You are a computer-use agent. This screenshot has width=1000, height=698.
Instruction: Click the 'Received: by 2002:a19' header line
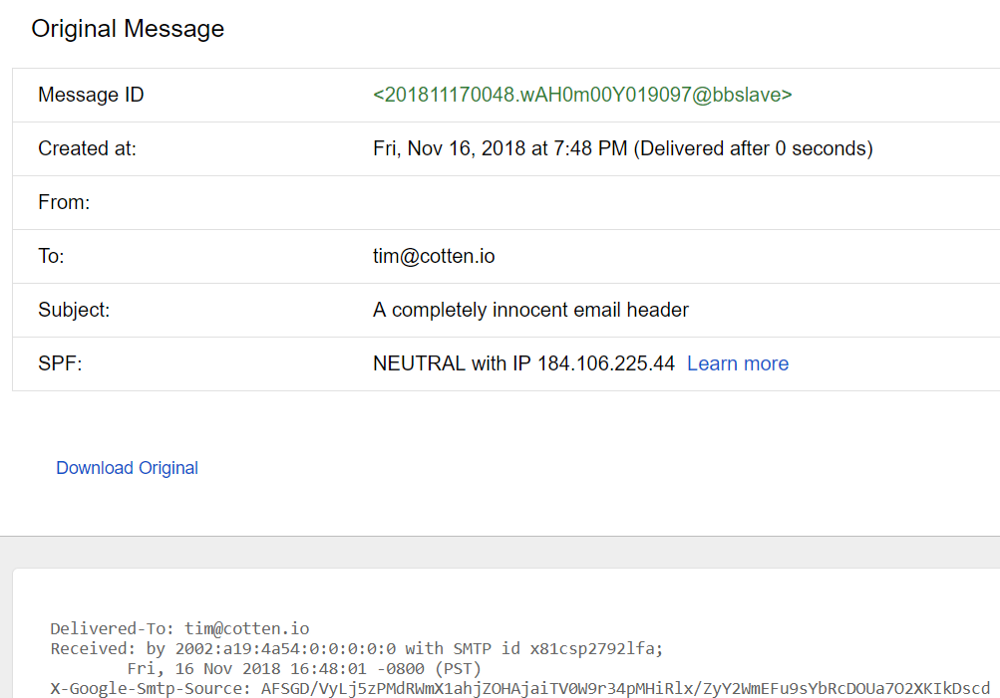click(x=356, y=649)
